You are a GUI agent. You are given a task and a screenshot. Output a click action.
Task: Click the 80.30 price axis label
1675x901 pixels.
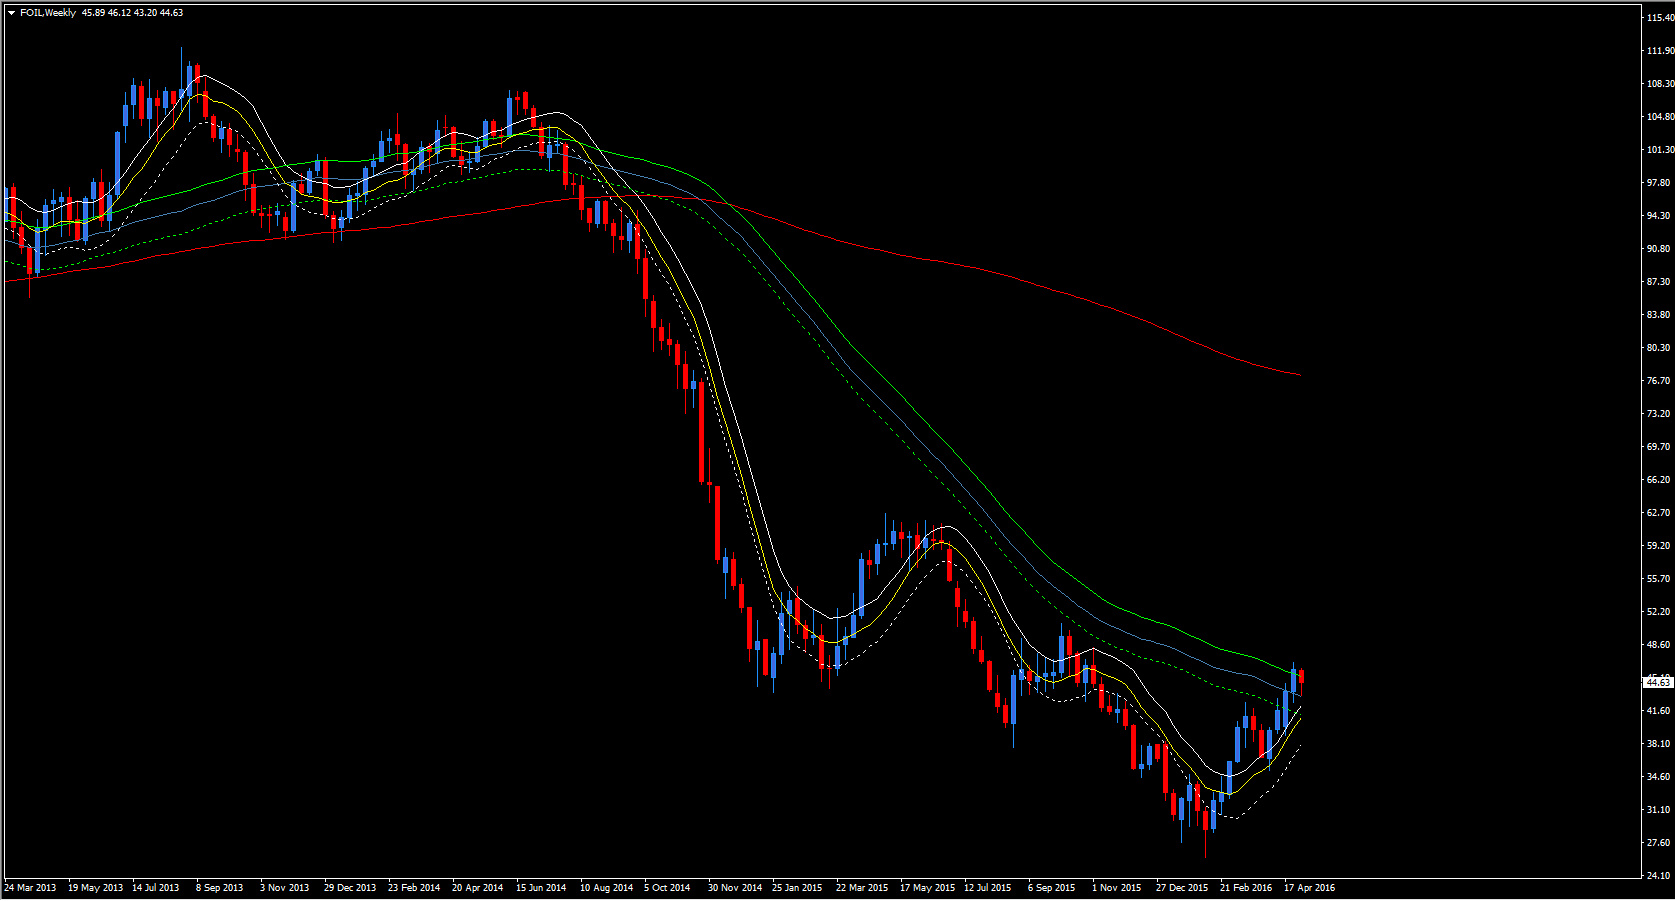tap(1659, 348)
